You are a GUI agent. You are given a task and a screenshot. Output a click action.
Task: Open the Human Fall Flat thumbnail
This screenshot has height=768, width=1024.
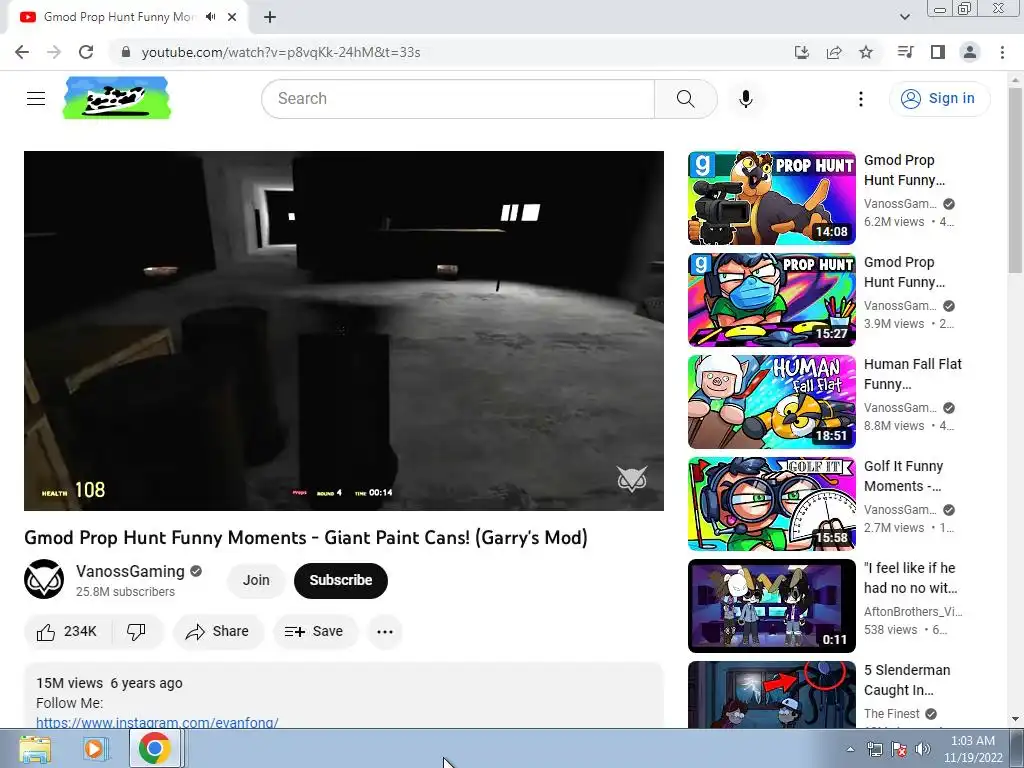(x=771, y=402)
